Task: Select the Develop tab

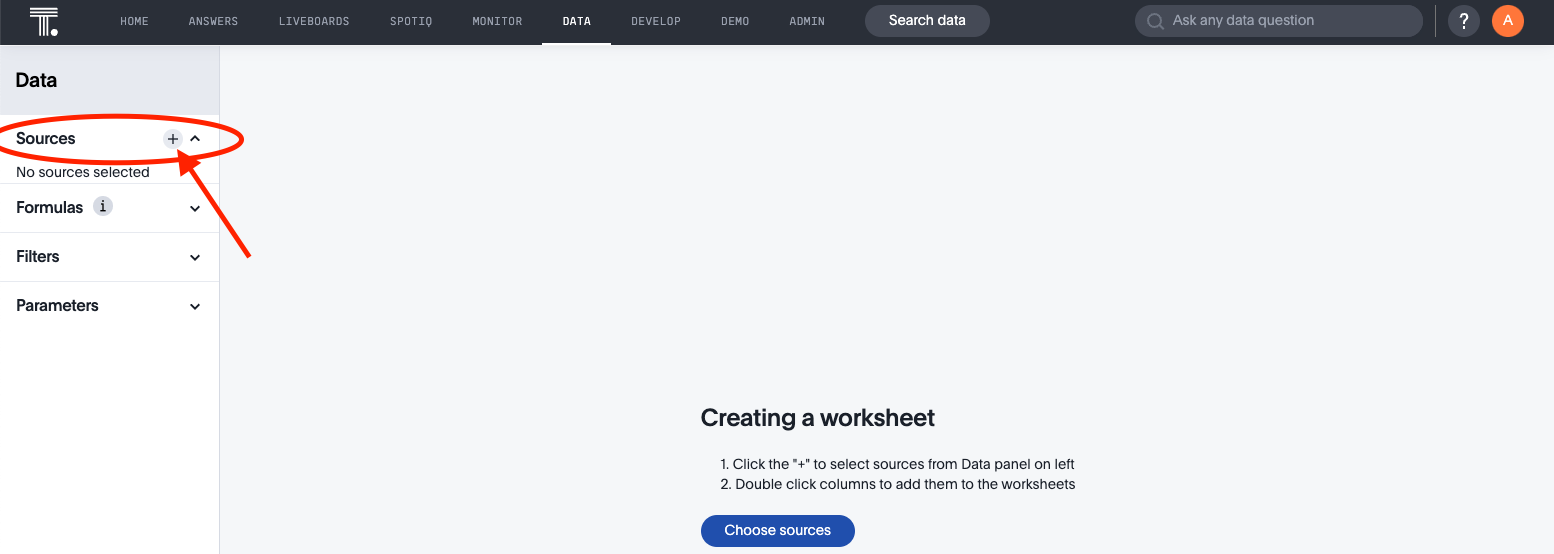Action: (x=656, y=21)
